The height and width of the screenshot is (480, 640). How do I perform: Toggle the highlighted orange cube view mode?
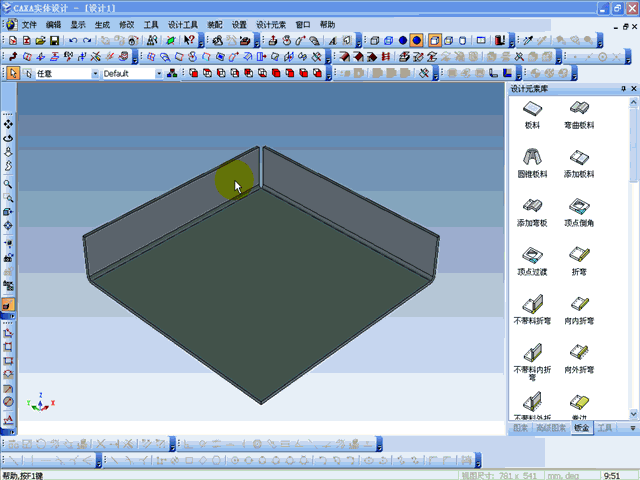coord(435,40)
